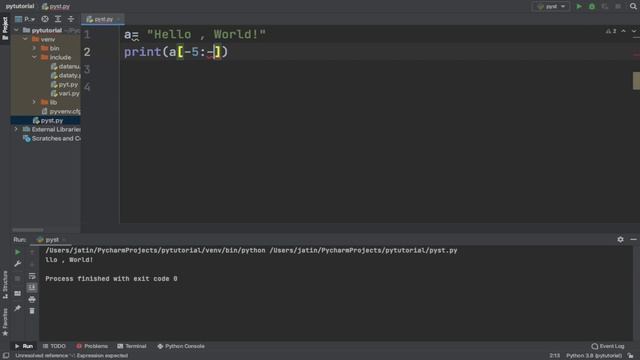Expand the bin folder
The height and width of the screenshot is (360, 640).
click(34, 48)
